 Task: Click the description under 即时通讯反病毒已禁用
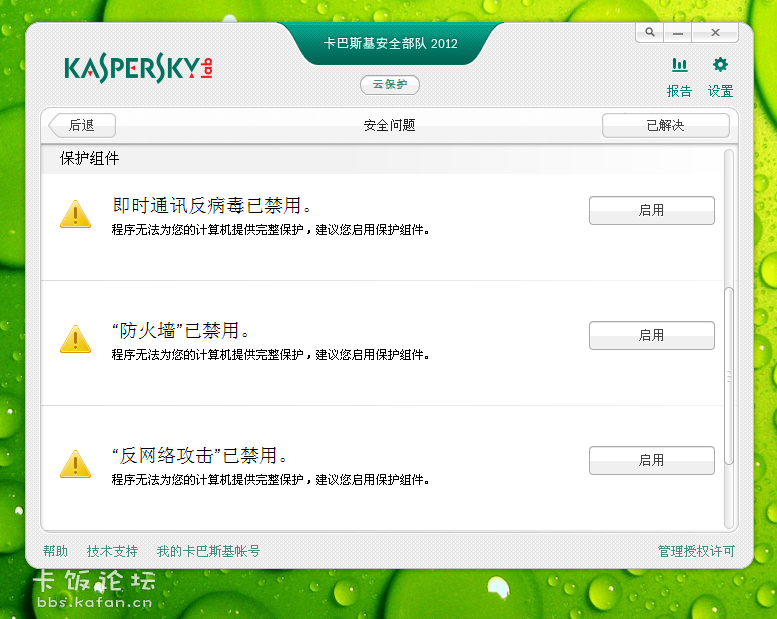click(270, 230)
